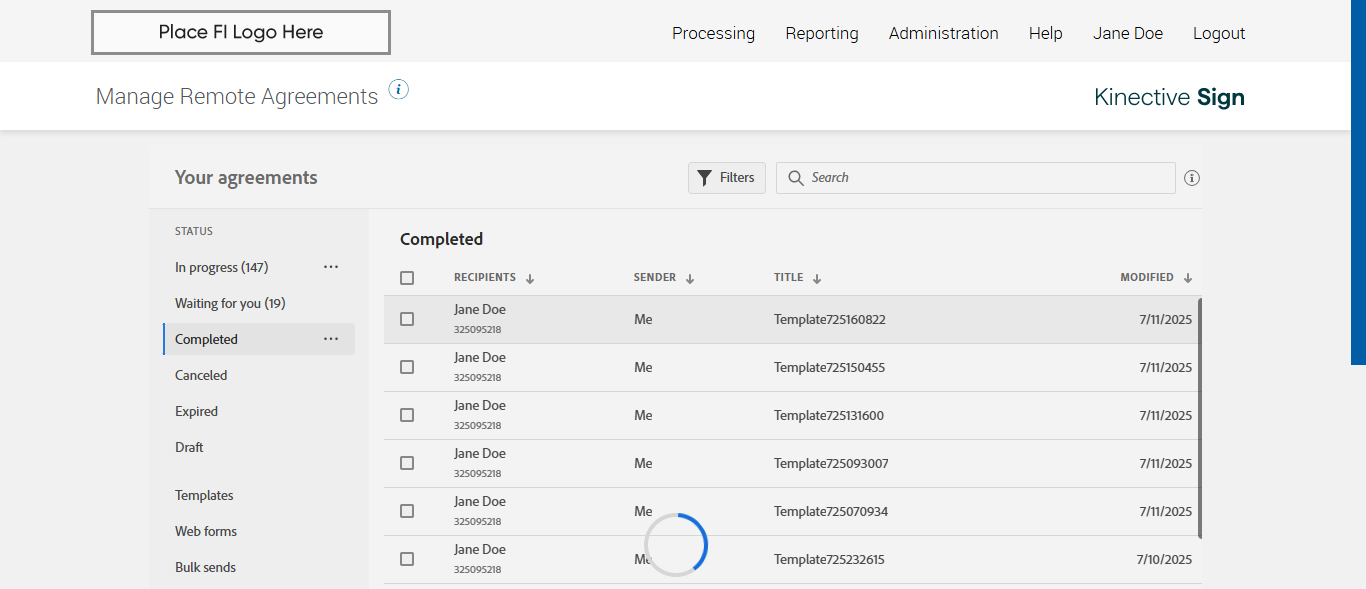Click the info icon beside Manage Remote Agreements
Viewport: 1366px width, 589px height.
[399, 89]
